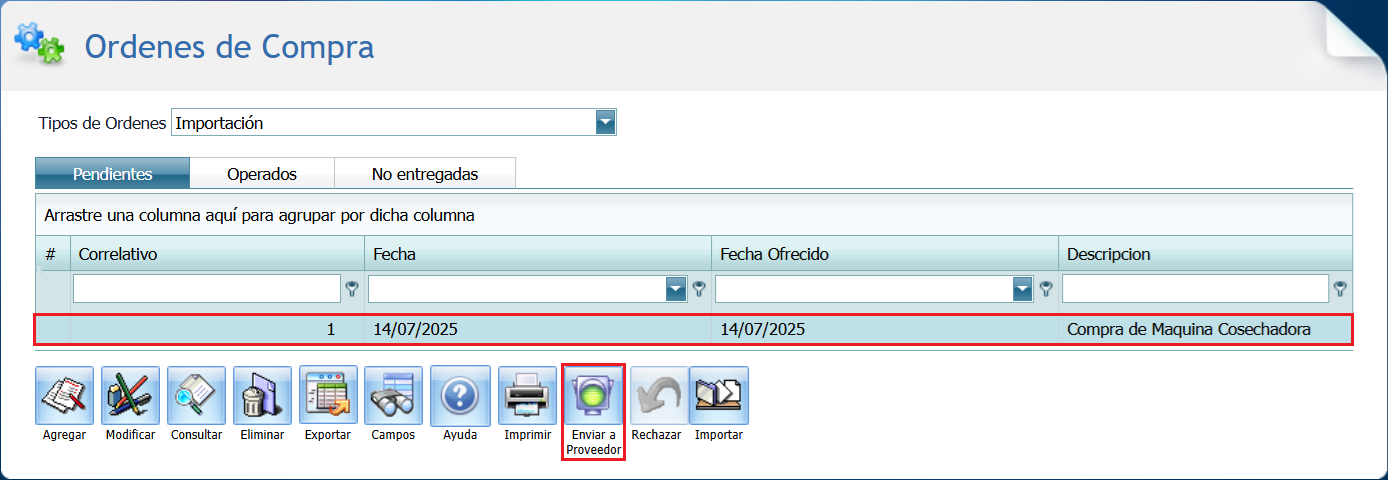Image resolution: width=1388 pixels, height=480 pixels.
Task: Click the Rechazar undo arrow icon
Action: [x=657, y=395]
